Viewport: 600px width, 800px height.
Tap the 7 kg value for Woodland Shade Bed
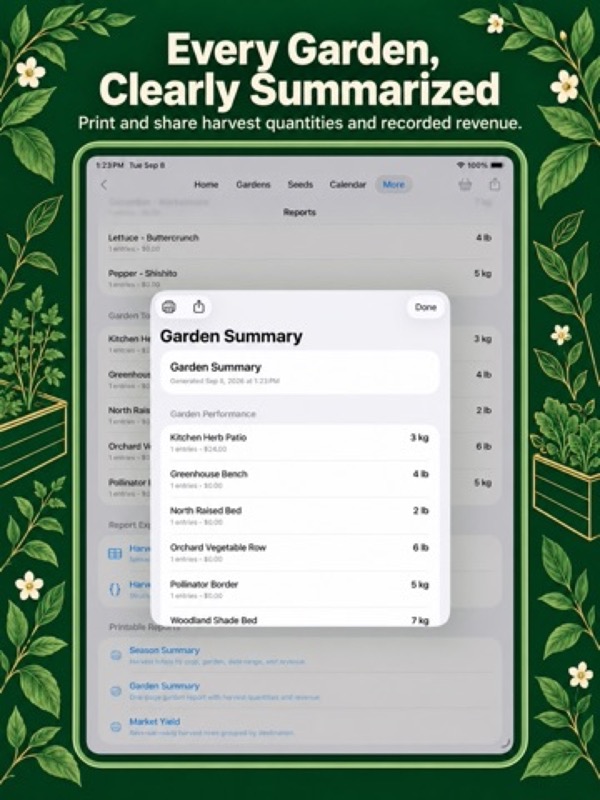420,620
